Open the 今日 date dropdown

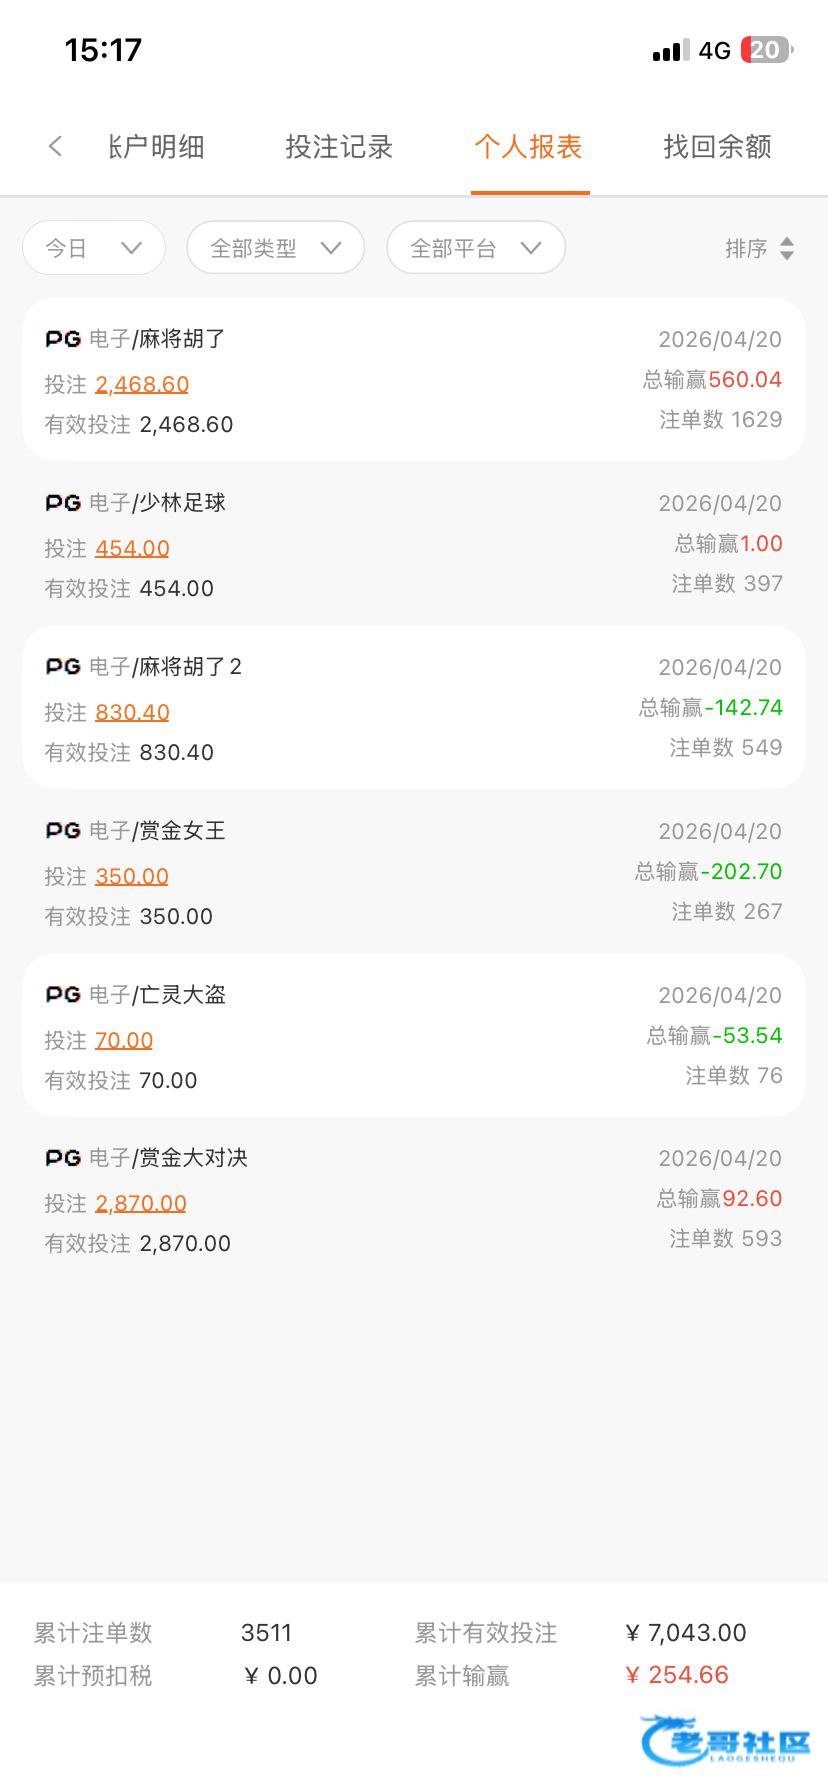click(x=94, y=248)
